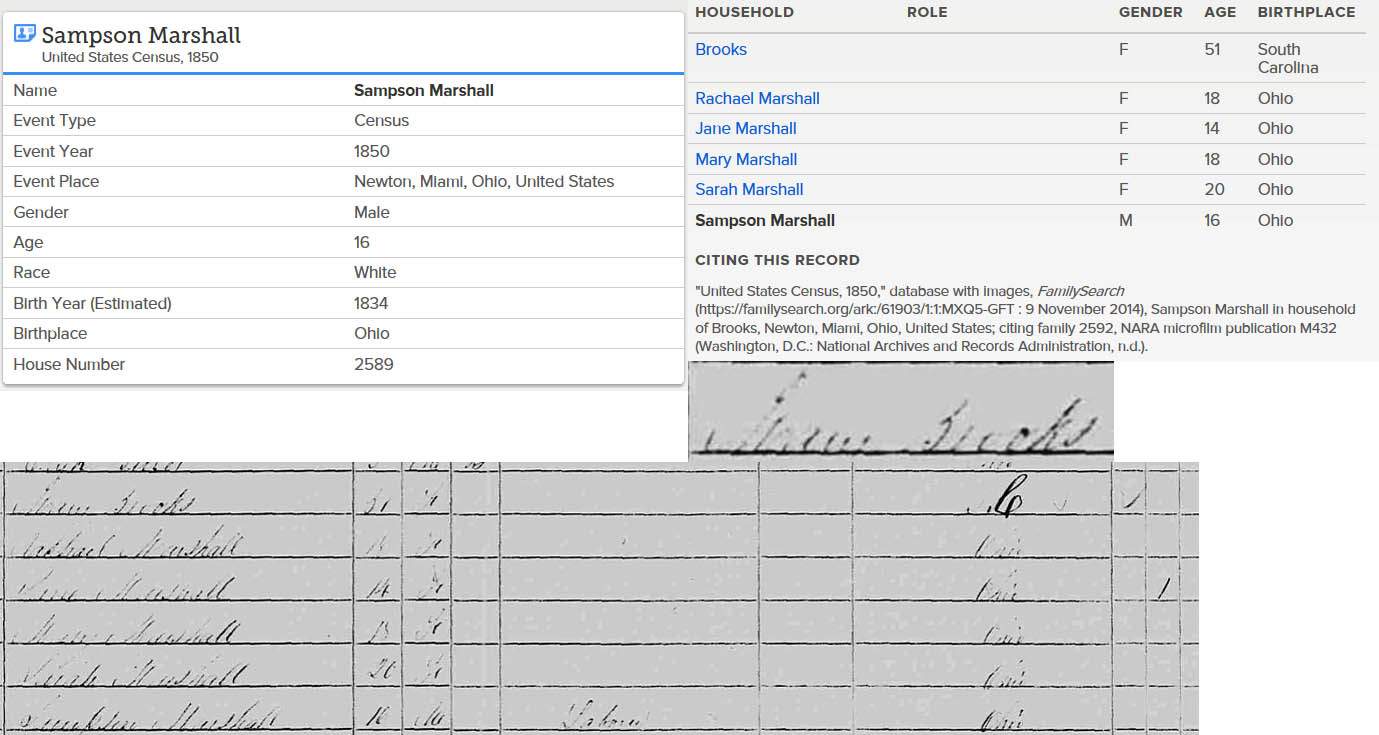Select the Birthplace value Ohio in record details
The width and height of the screenshot is (1379, 735).
372,333
